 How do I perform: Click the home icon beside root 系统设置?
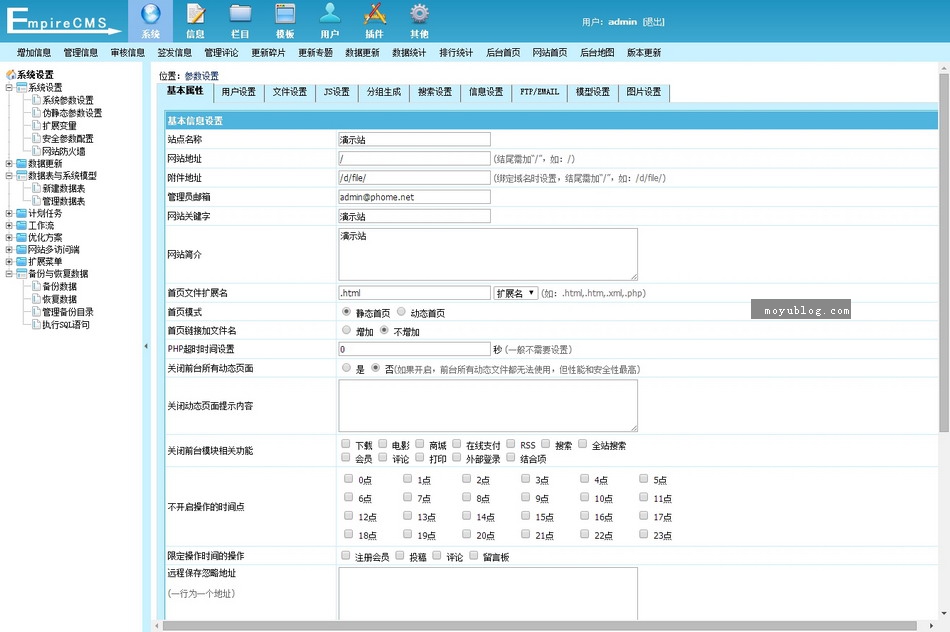pyautogui.click(x=10, y=75)
